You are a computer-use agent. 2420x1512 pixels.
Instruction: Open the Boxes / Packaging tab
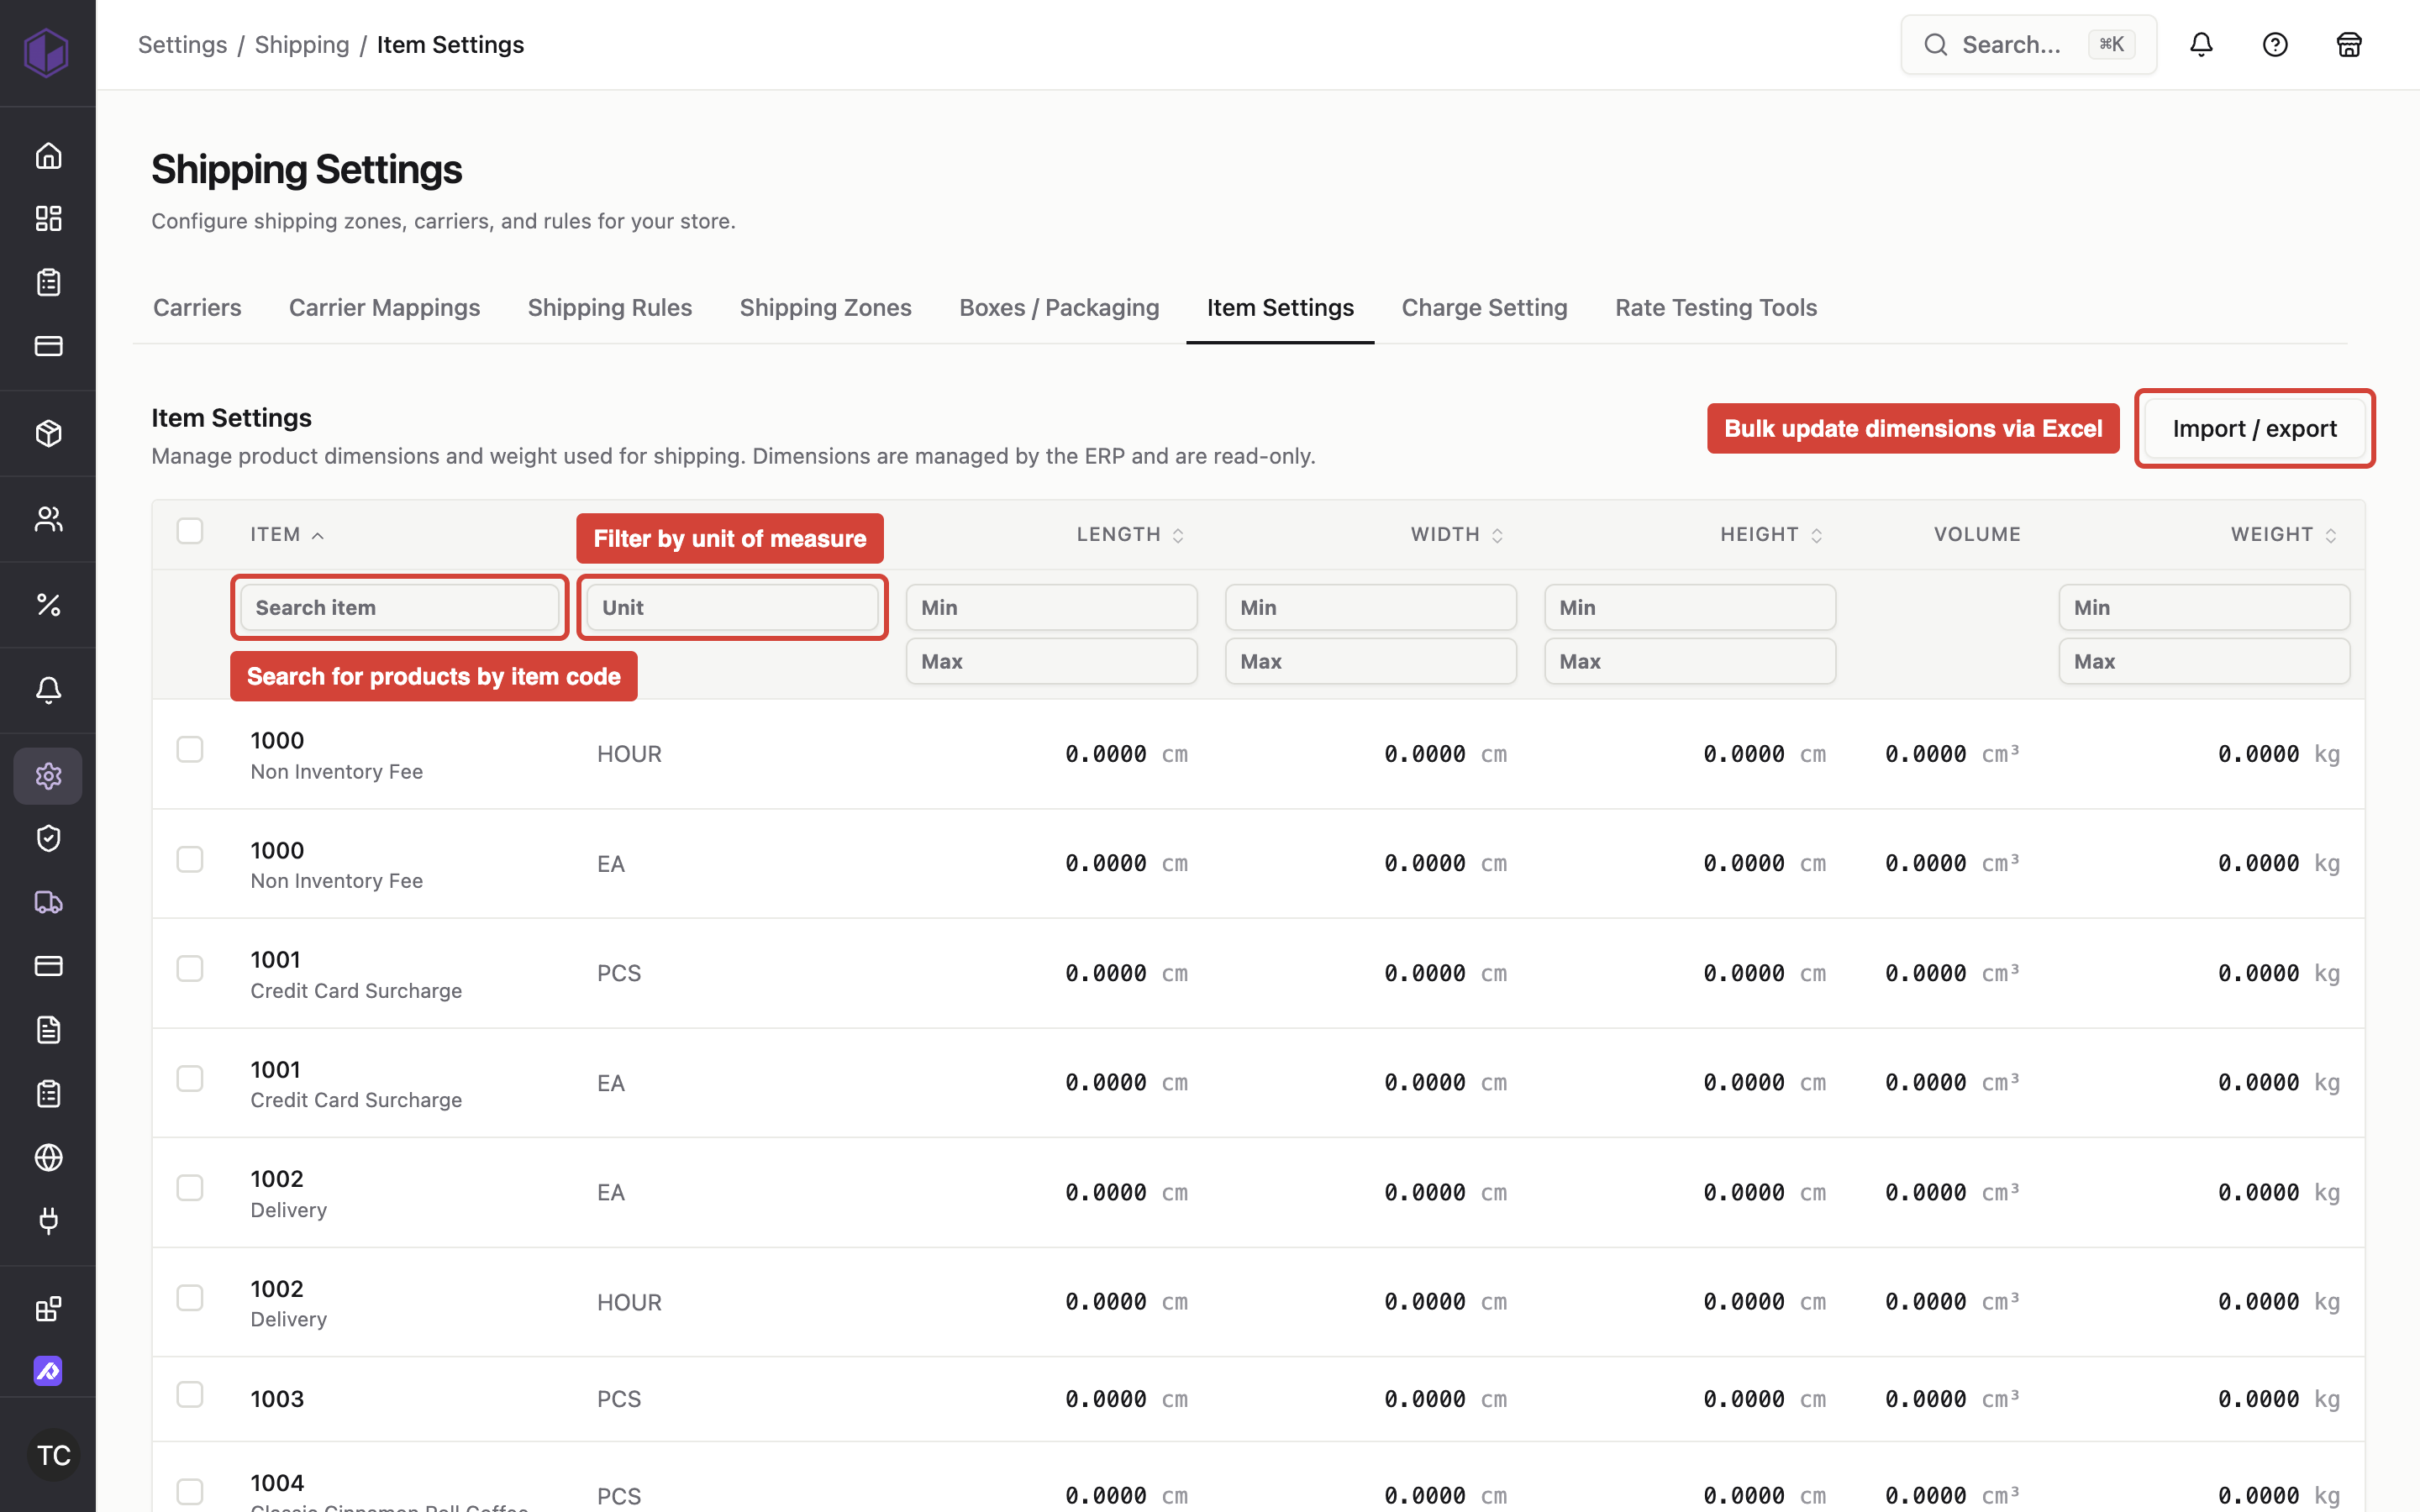[1059, 308]
